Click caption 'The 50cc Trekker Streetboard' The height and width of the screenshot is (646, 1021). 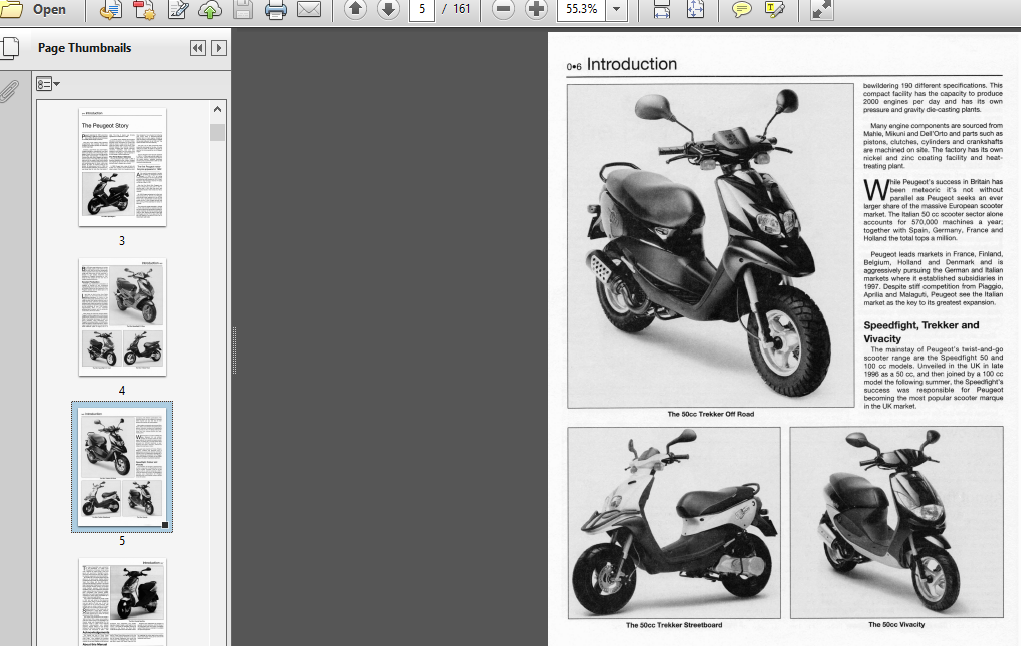pyautogui.click(x=674, y=625)
